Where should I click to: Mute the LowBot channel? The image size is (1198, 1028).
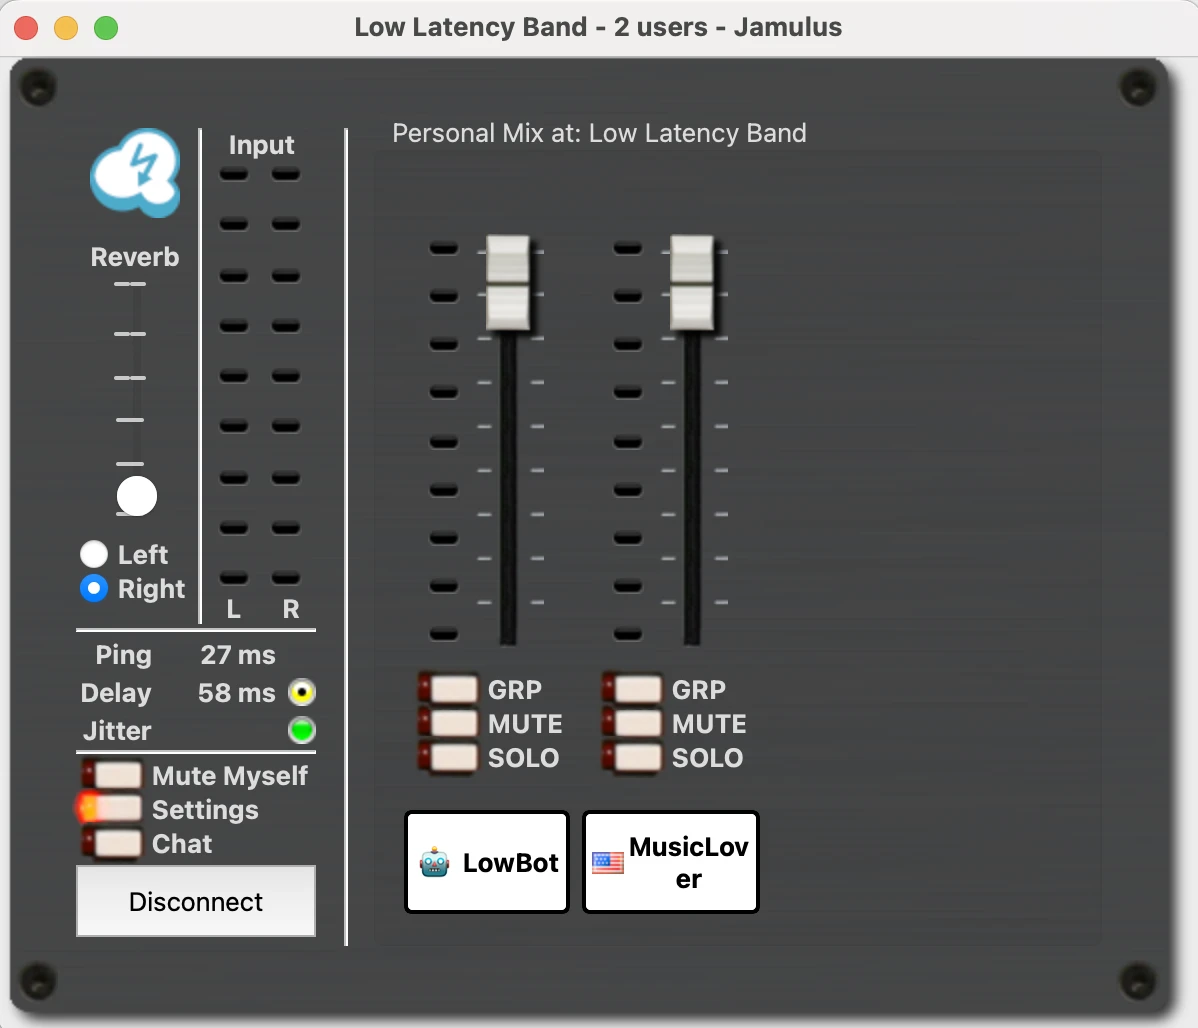(x=448, y=723)
